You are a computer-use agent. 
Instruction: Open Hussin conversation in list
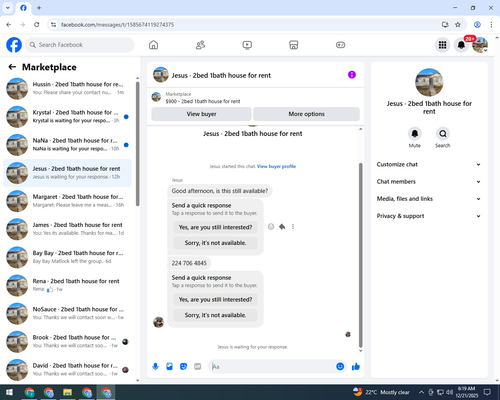click(67, 88)
